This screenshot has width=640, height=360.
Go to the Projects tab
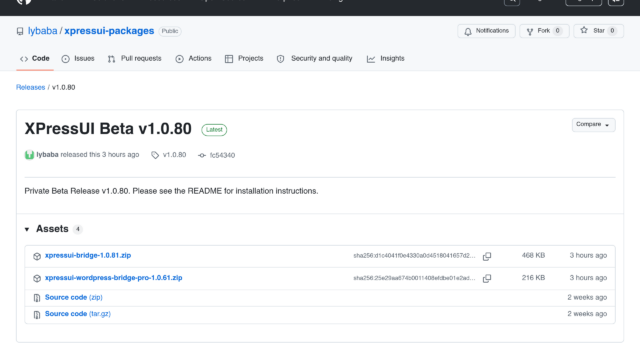tap(244, 59)
